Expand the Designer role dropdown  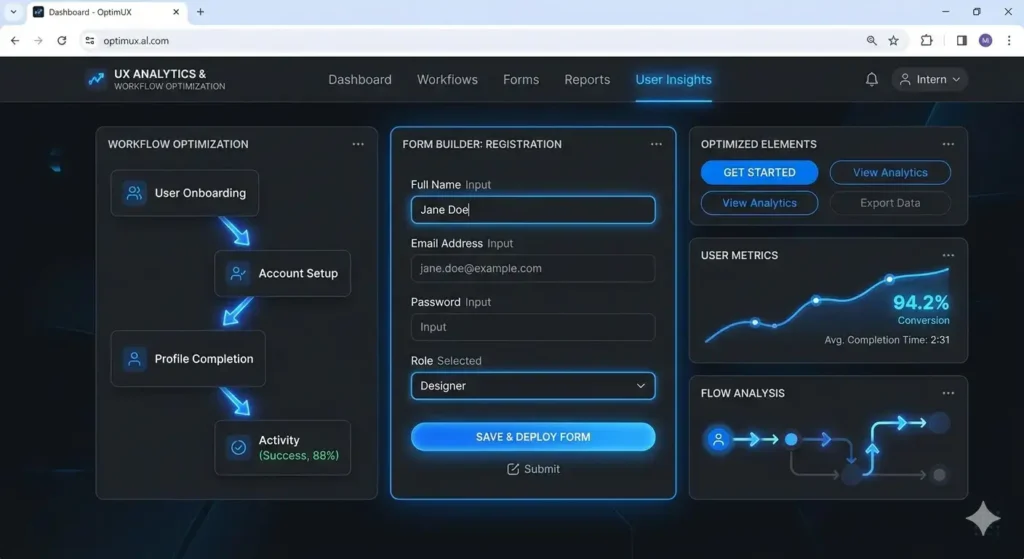(533, 386)
